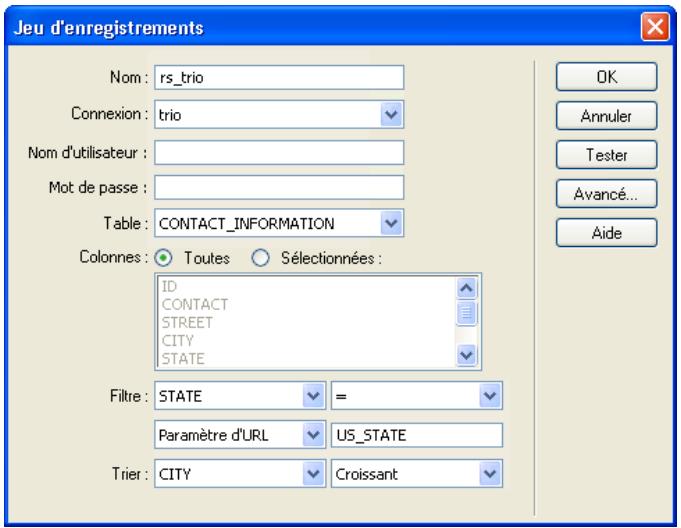Open the Paramètre d'URL source dropdown
The height and width of the screenshot is (528, 681).
coord(240,435)
